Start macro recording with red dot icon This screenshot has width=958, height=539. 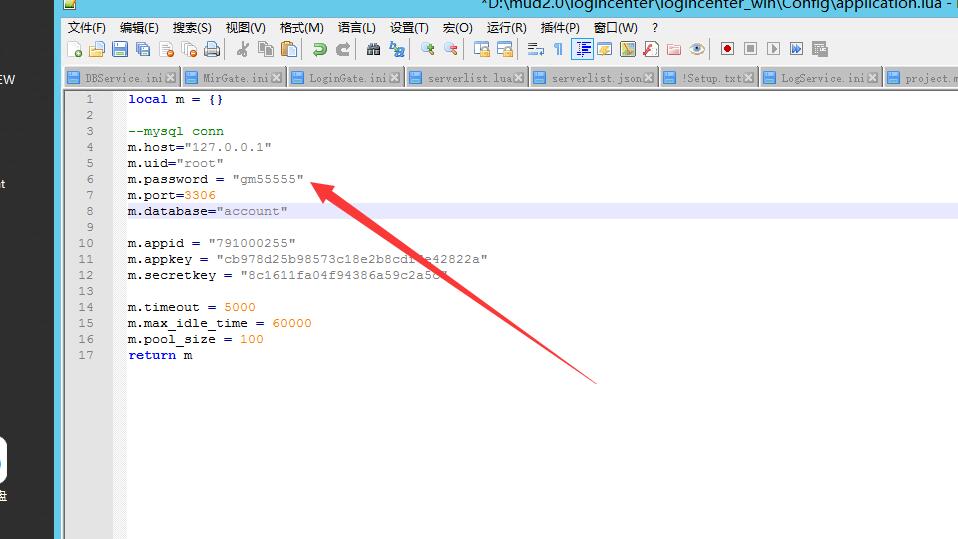coord(727,49)
